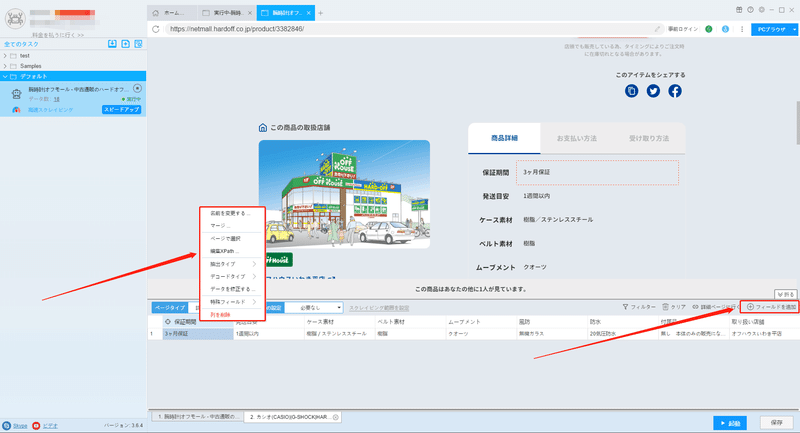
Task: Switch to the 実行中 tab
Action: (225, 13)
